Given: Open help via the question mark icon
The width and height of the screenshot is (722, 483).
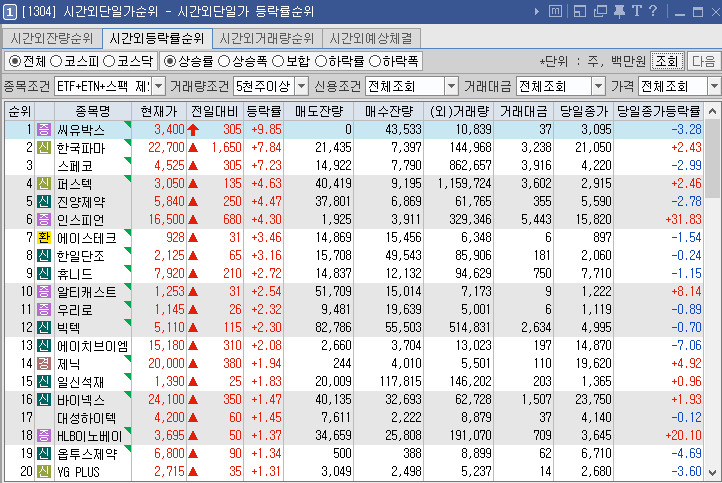Looking at the screenshot, I should pyautogui.click(x=653, y=11).
